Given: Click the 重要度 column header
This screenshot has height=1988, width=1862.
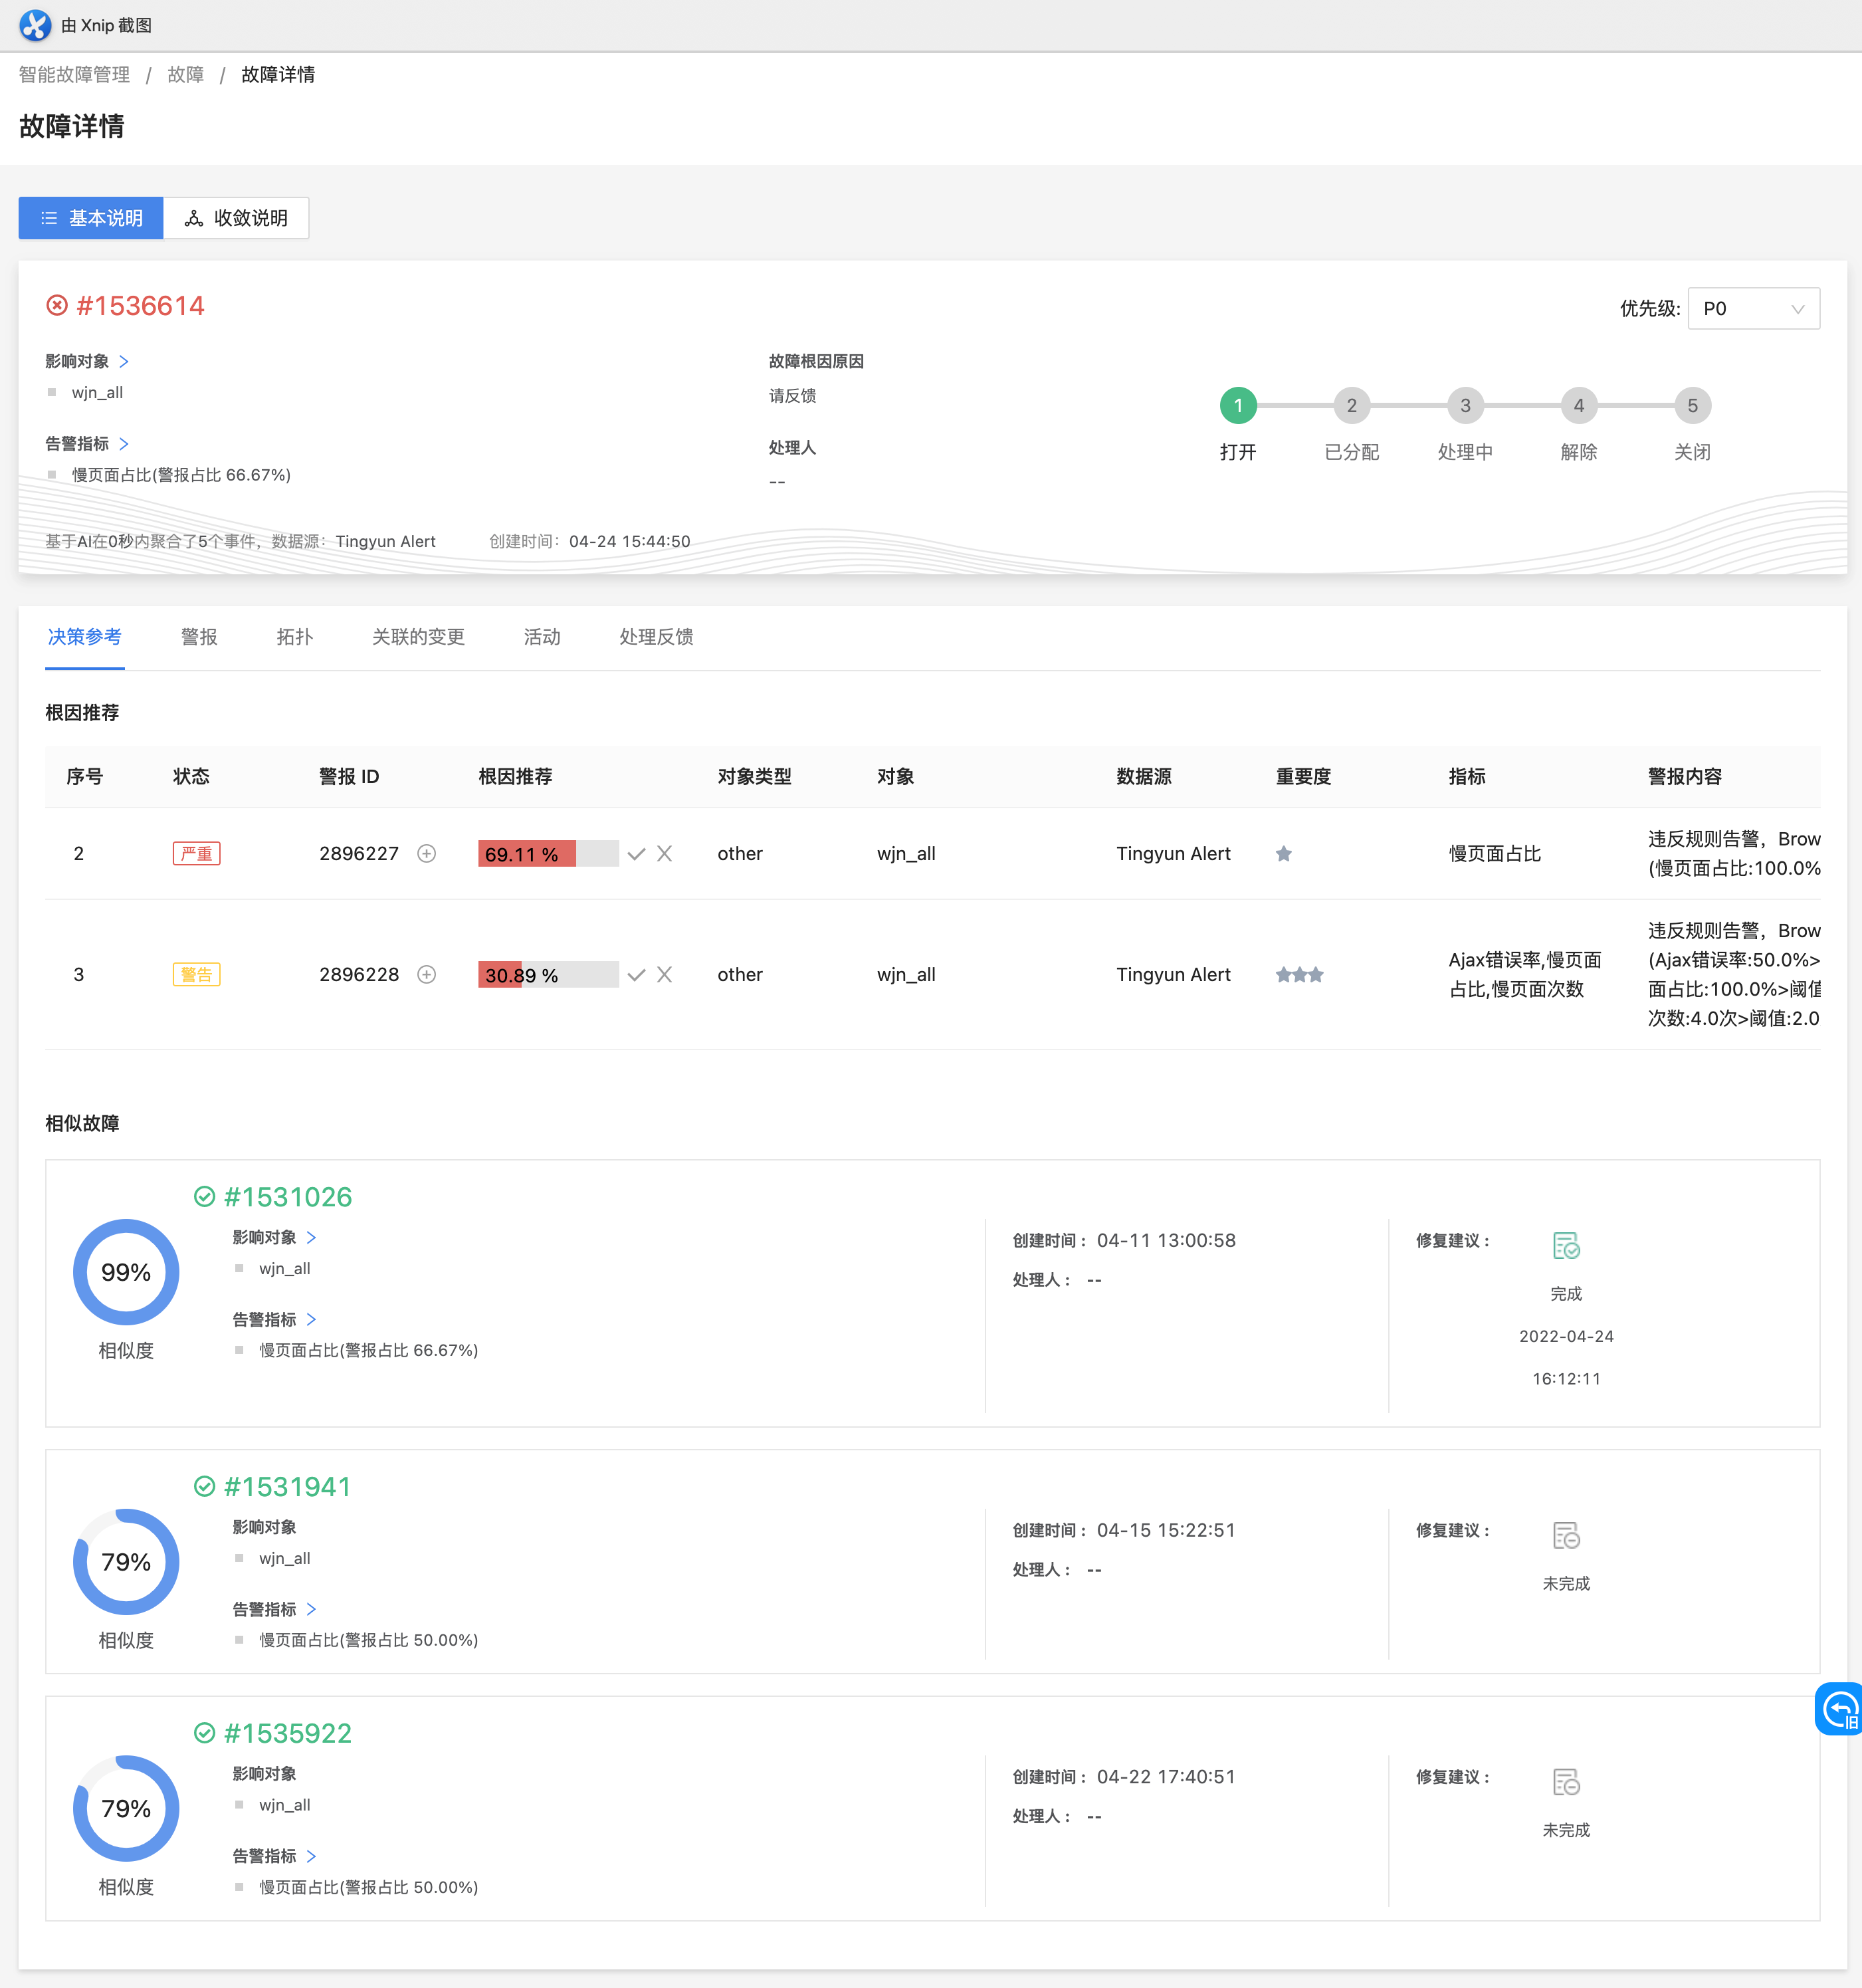Looking at the screenshot, I should [x=1303, y=776].
